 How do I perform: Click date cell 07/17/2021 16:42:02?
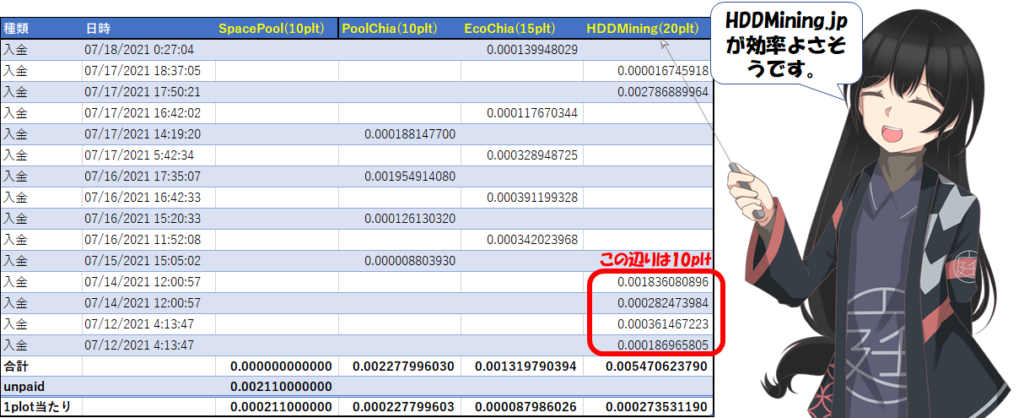click(142, 113)
